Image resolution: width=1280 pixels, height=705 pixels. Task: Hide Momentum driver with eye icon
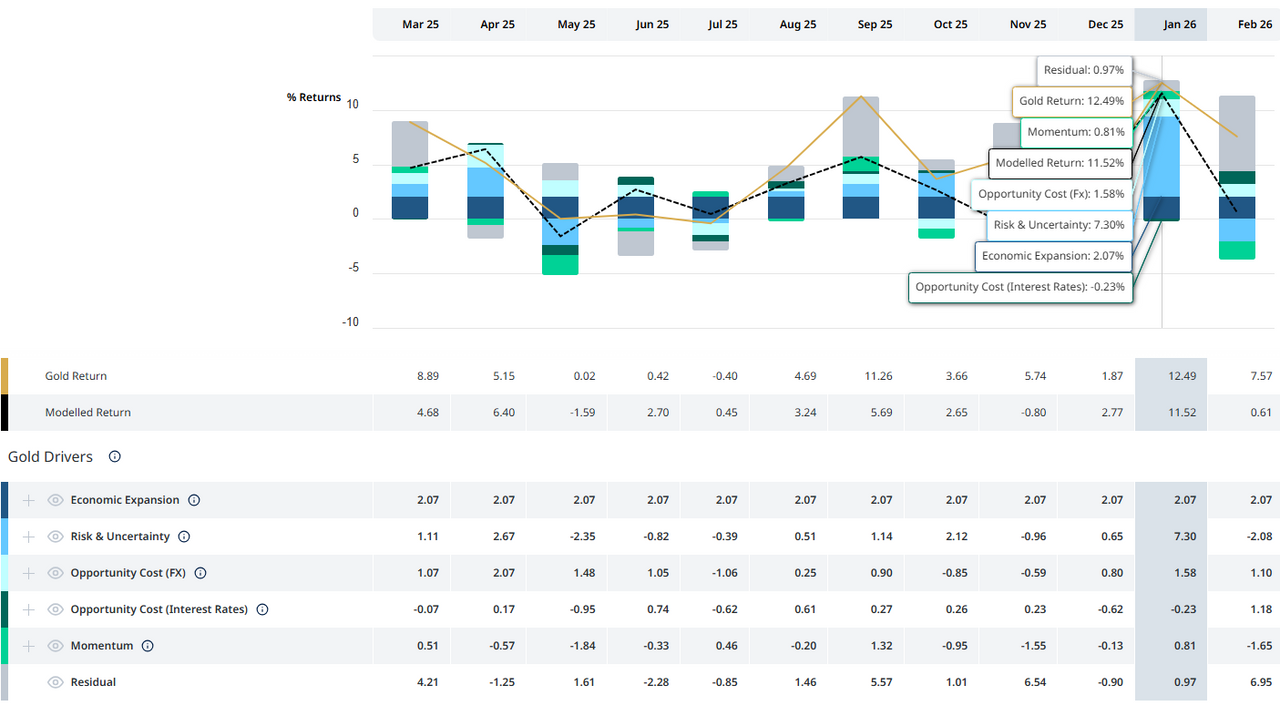coord(55,646)
